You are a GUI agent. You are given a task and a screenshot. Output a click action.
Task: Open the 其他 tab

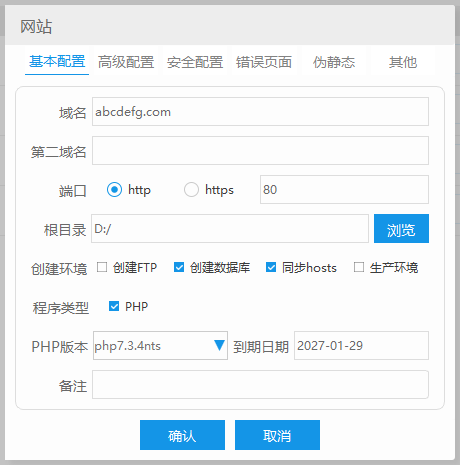click(x=403, y=62)
